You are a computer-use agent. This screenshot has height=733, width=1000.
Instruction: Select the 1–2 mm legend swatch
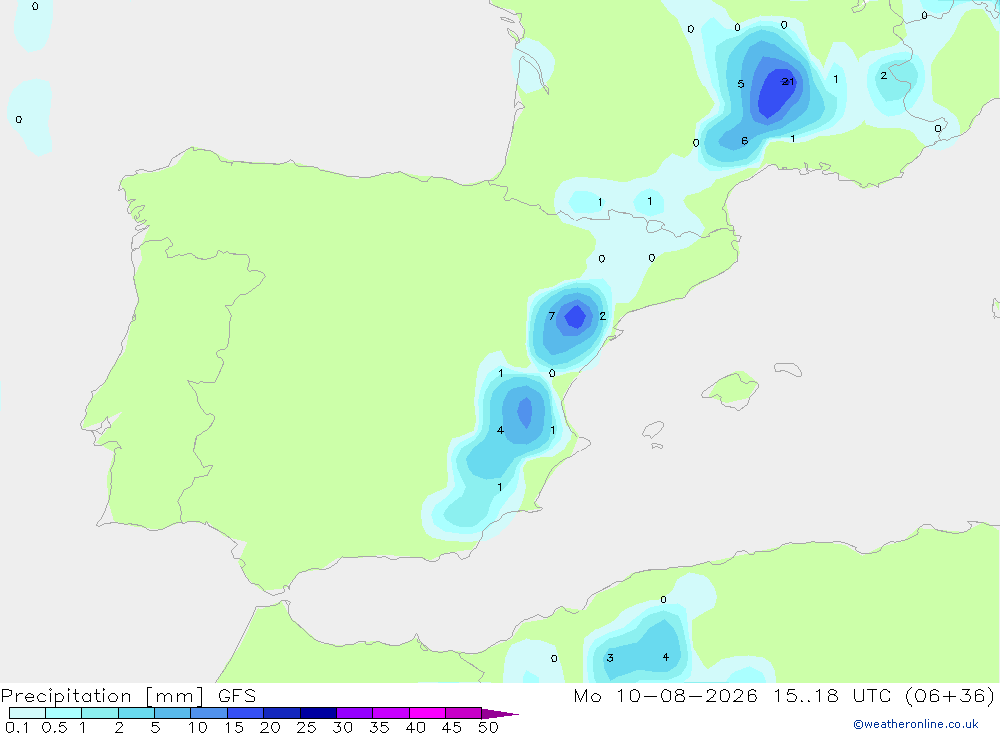tap(100, 713)
